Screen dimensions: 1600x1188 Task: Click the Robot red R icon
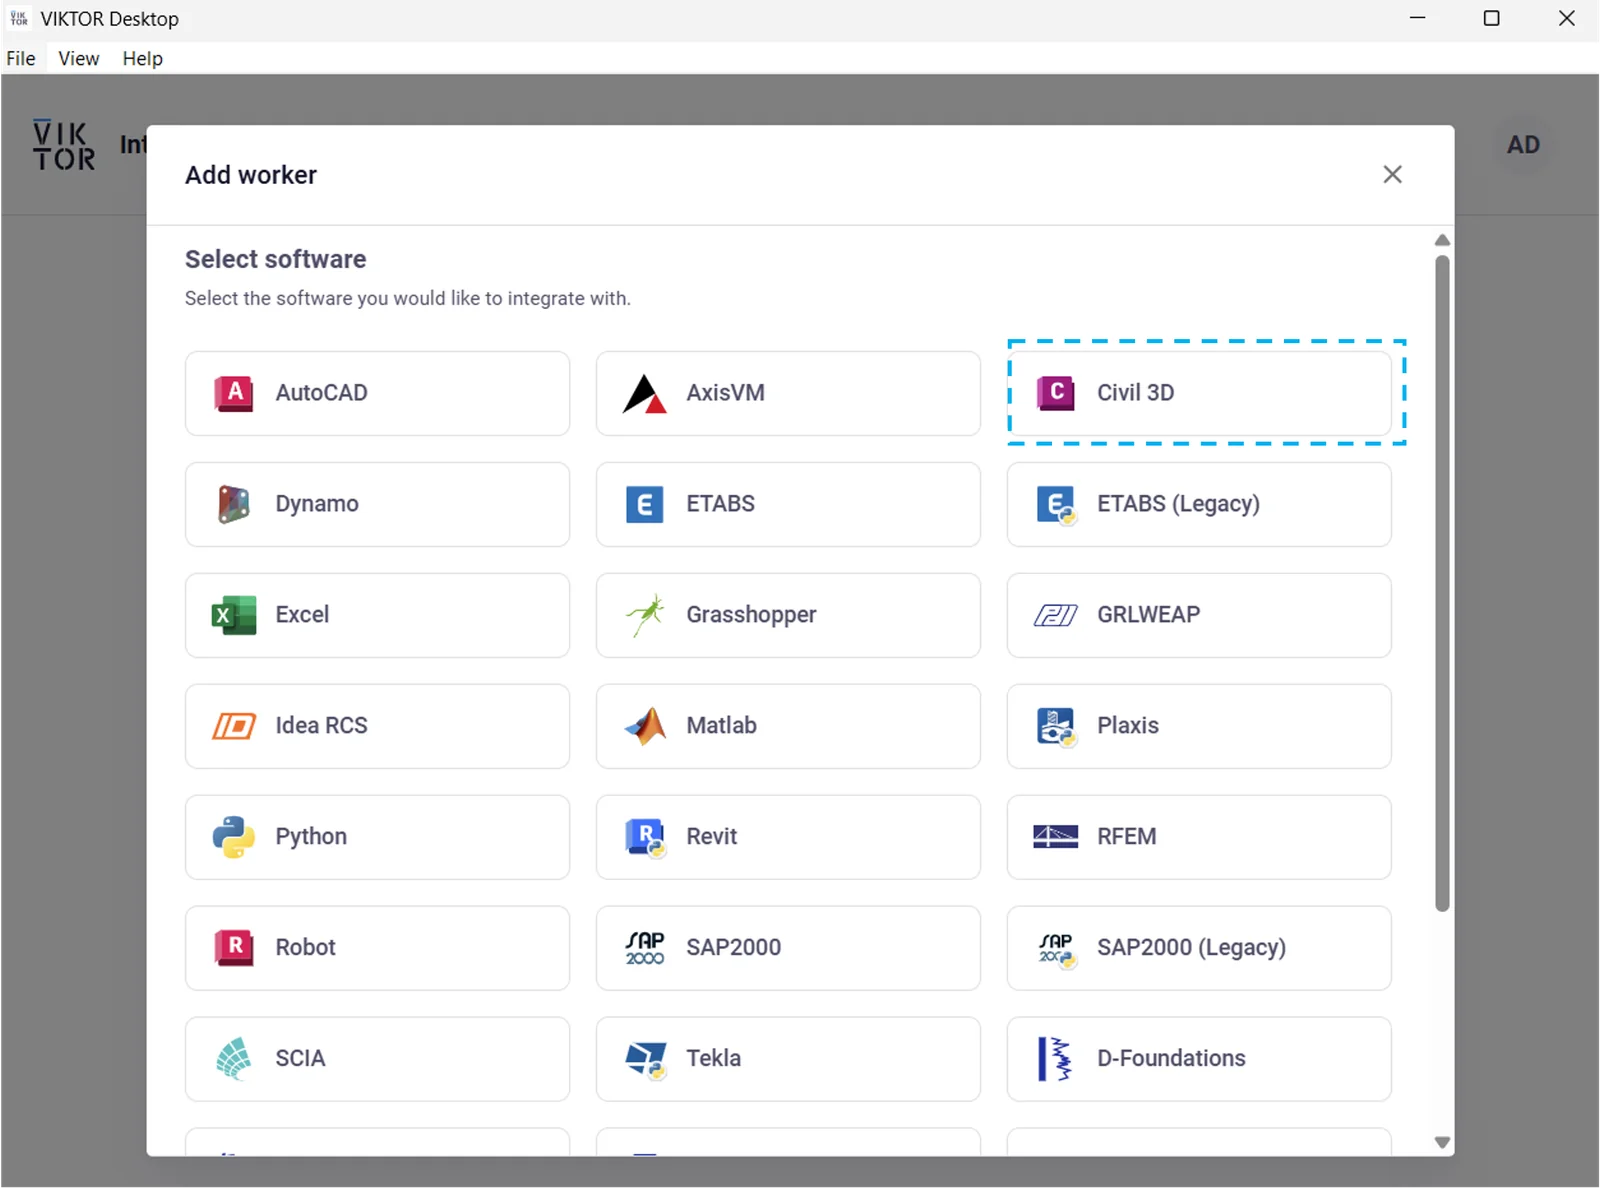click(x=234, y=948)
